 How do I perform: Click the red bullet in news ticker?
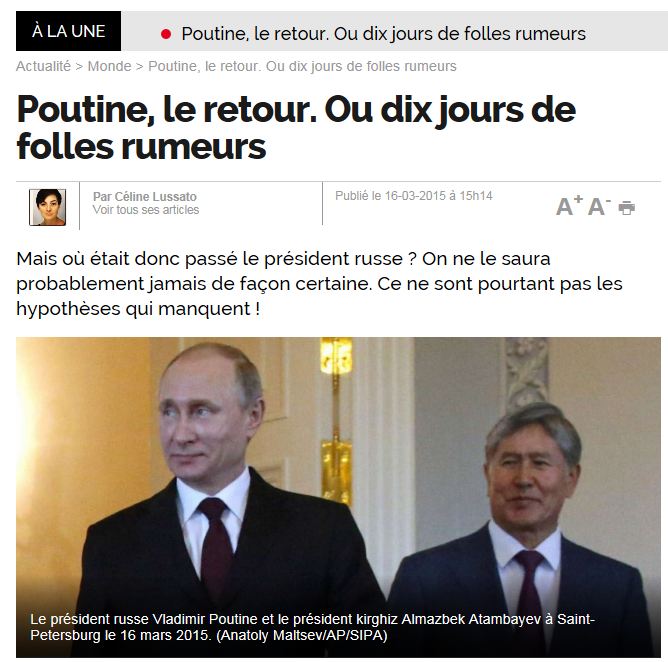click(x=166, y=34)
